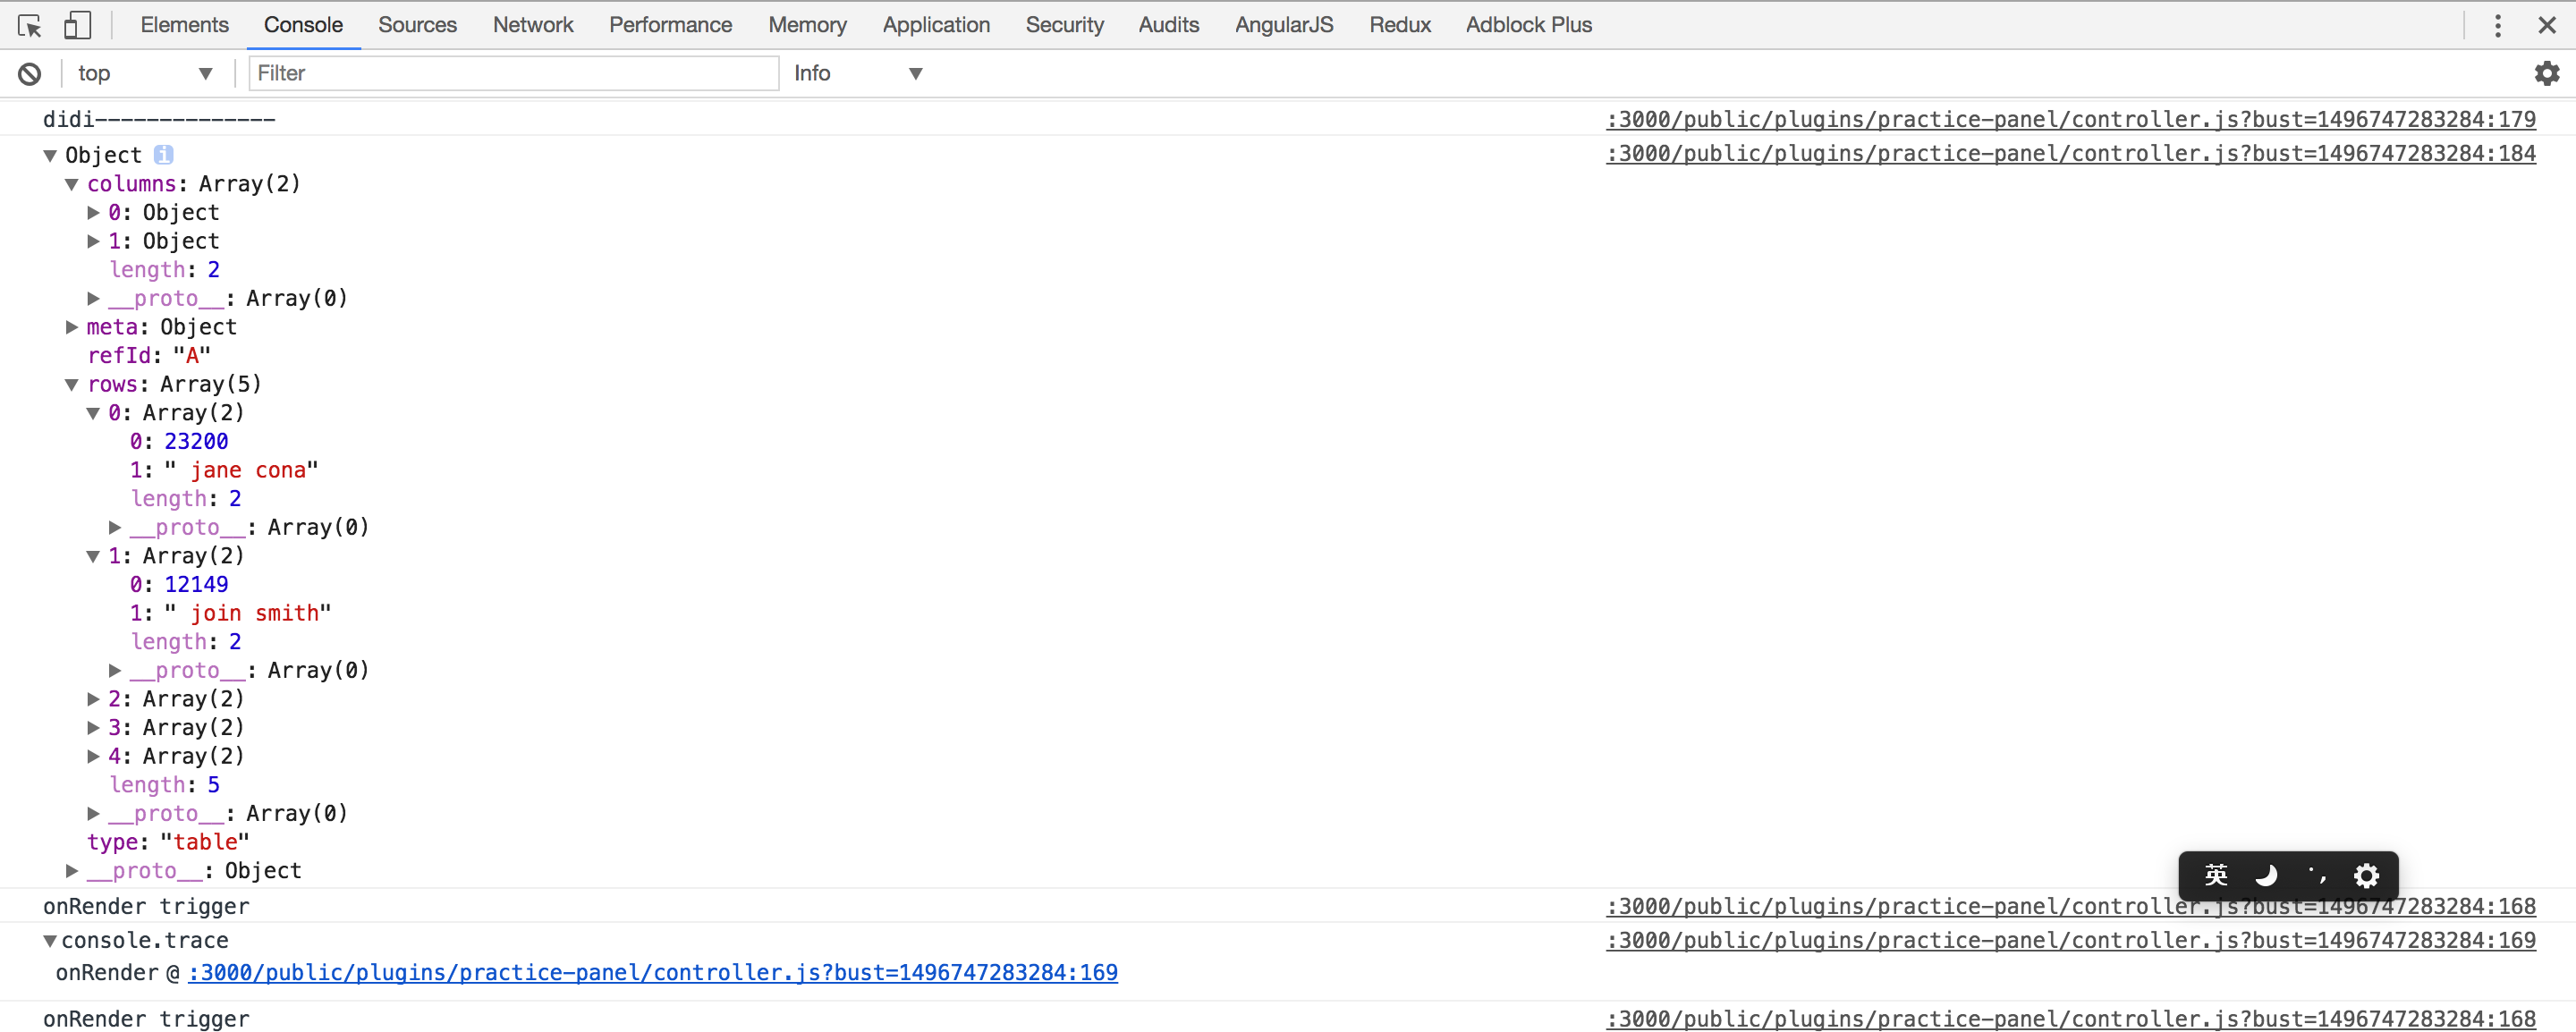Switch the 英 language toggle
Image resolution: width=2576 pixels, height=1032 pixels.
(2216, 876)
